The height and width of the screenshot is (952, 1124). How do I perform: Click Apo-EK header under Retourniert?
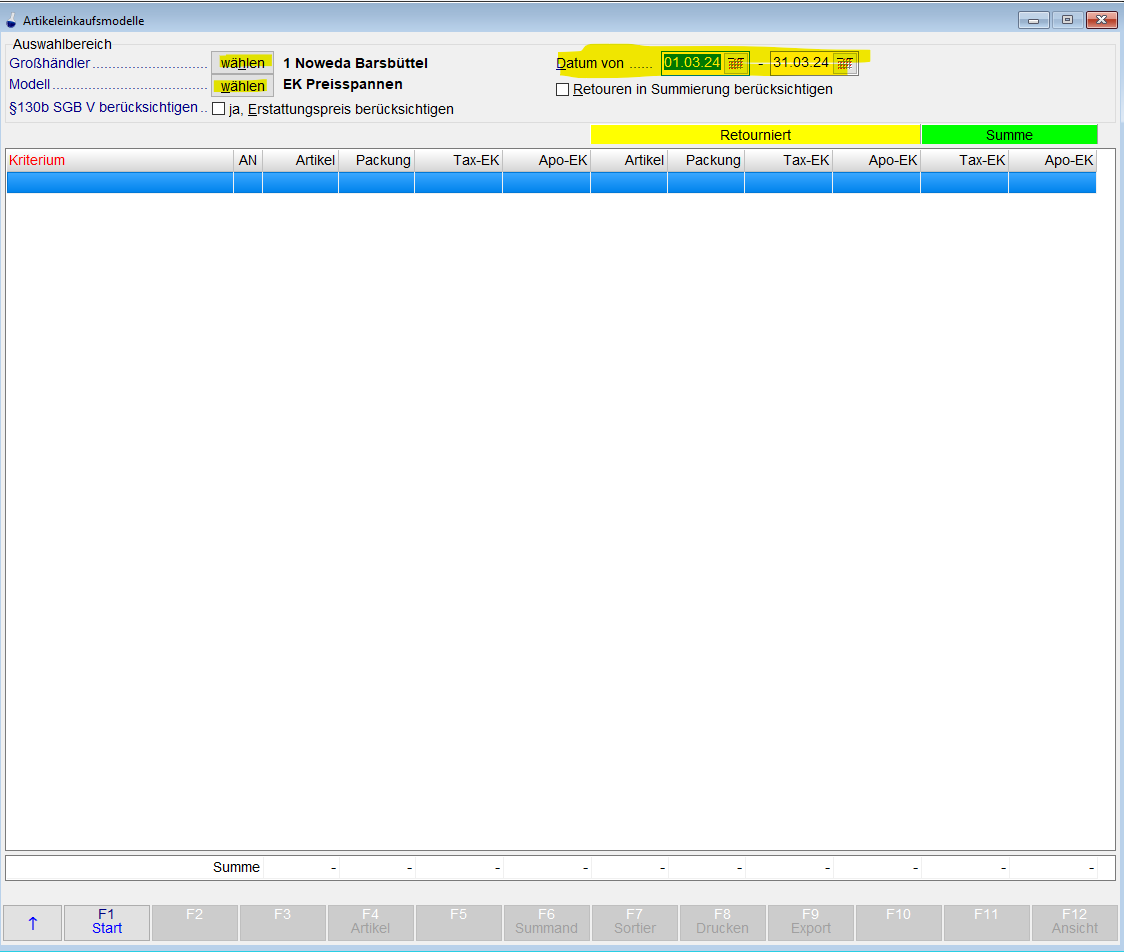tap(877, 161)
